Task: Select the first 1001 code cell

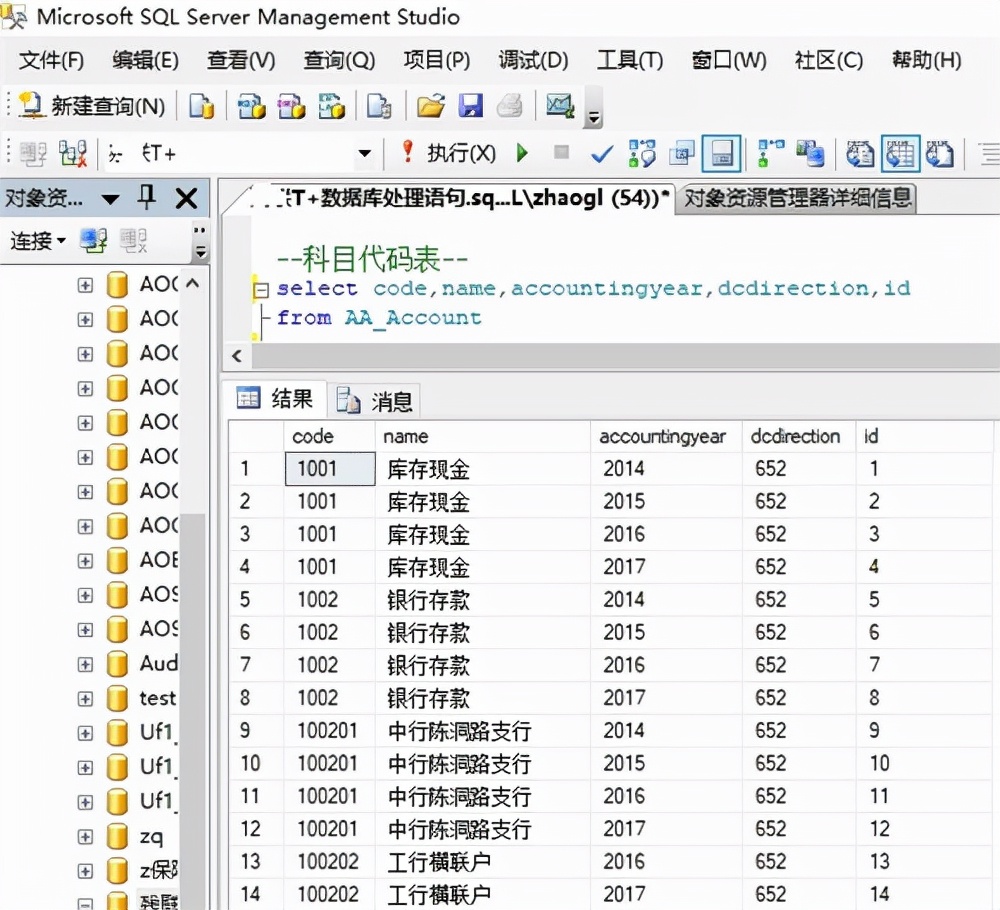Action: (330, 468)
